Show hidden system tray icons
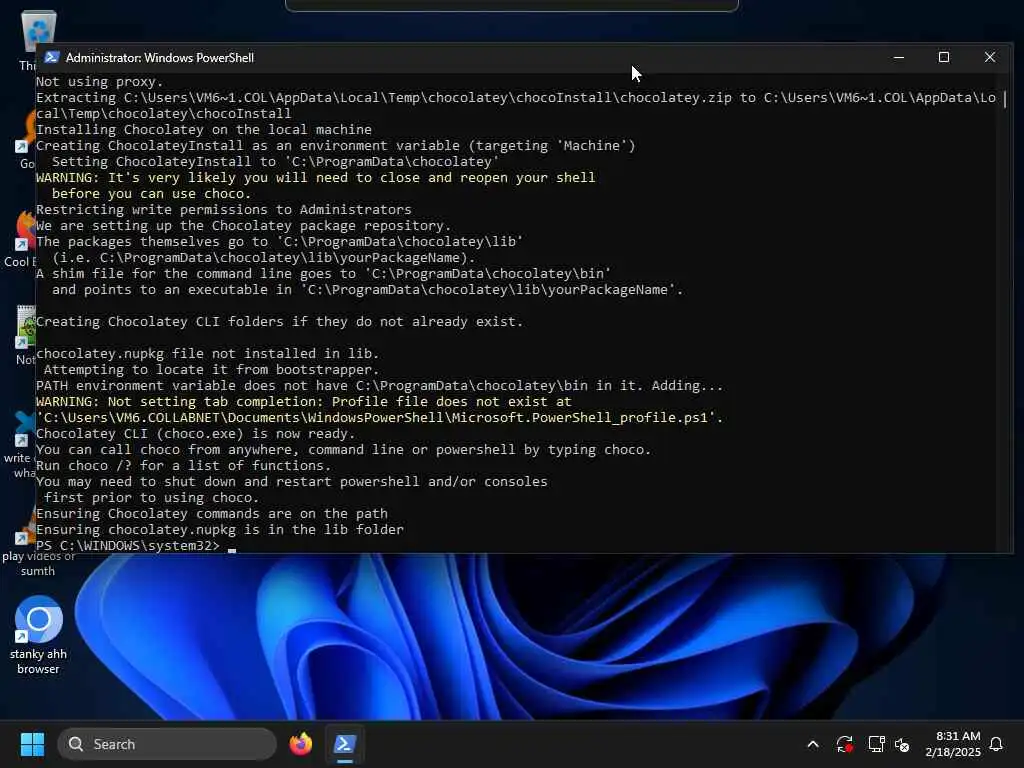Screen dimensions: 1024x768 [813, 744]
